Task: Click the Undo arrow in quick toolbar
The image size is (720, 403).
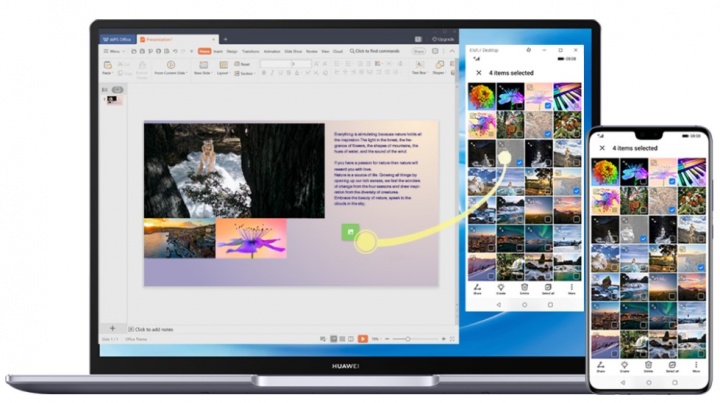Action: coord(175,51)
